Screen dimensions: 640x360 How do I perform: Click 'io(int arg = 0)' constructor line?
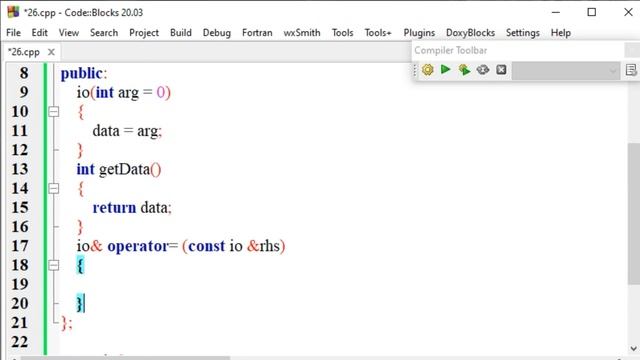pyautogui.click(x=124, y=93)
